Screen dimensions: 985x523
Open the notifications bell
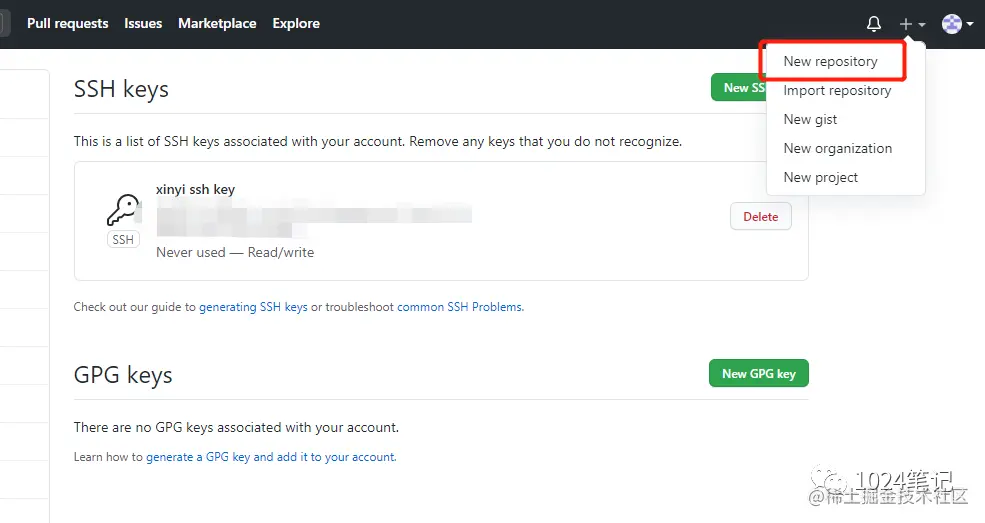point(874,24)
